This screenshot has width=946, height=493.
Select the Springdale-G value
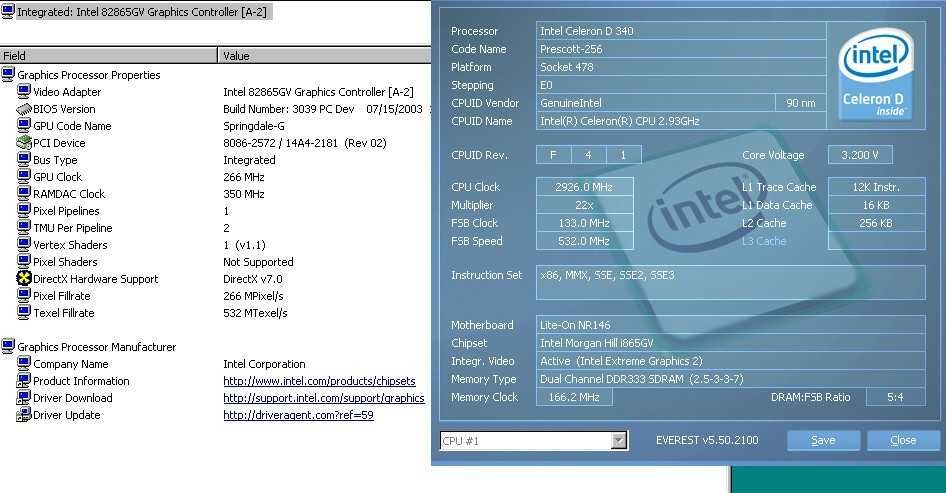[x=253, y=126]
